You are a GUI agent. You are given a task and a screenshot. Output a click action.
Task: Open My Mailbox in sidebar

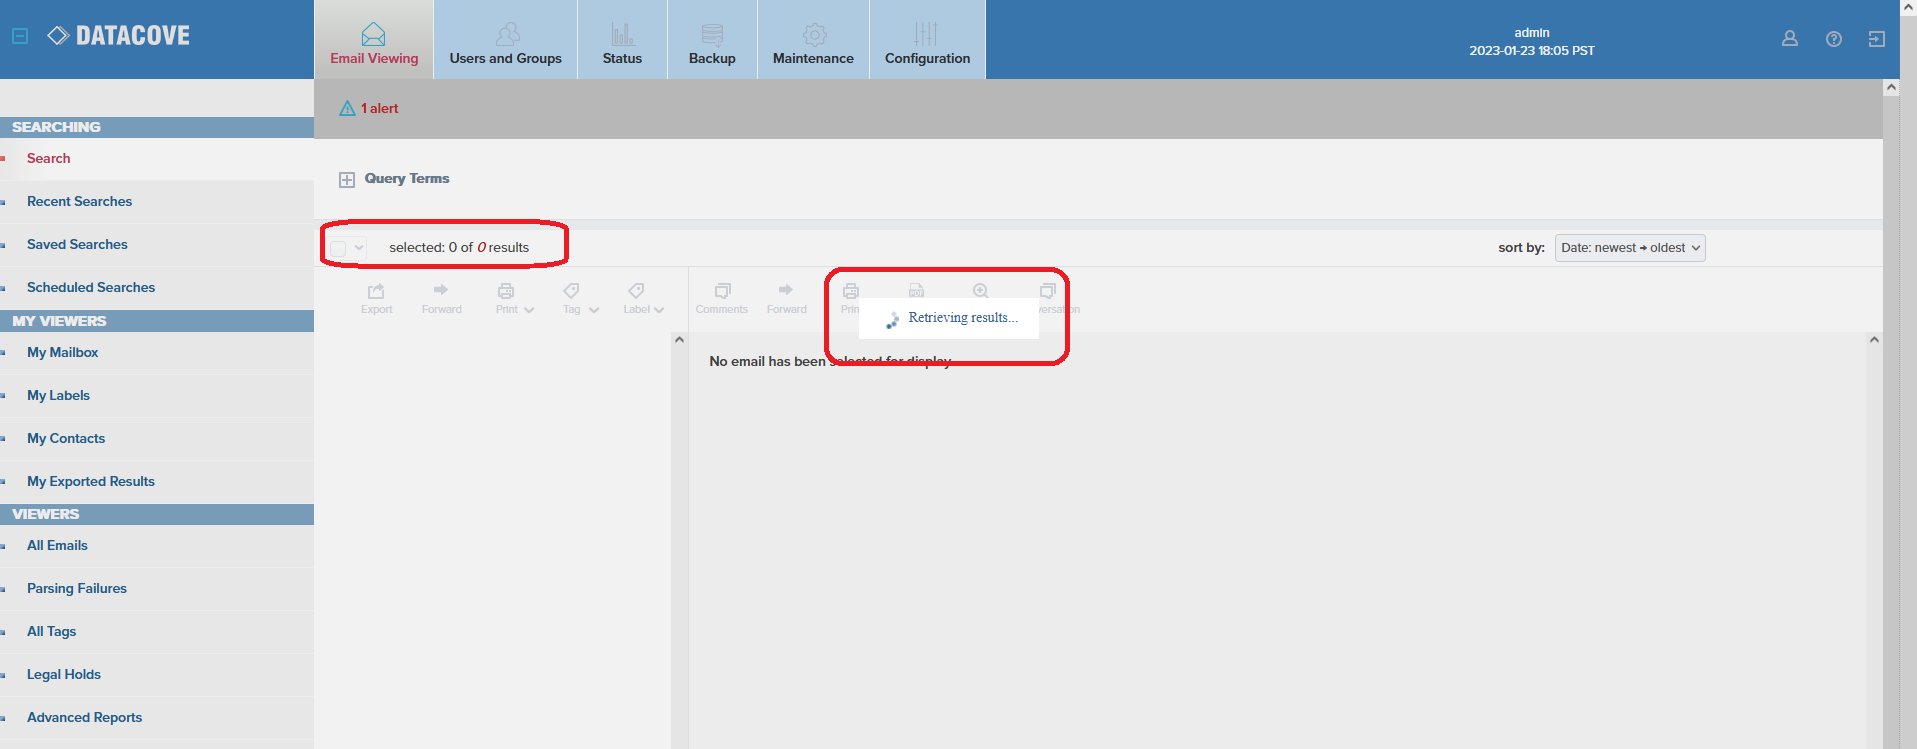click(x=62, y=352)
